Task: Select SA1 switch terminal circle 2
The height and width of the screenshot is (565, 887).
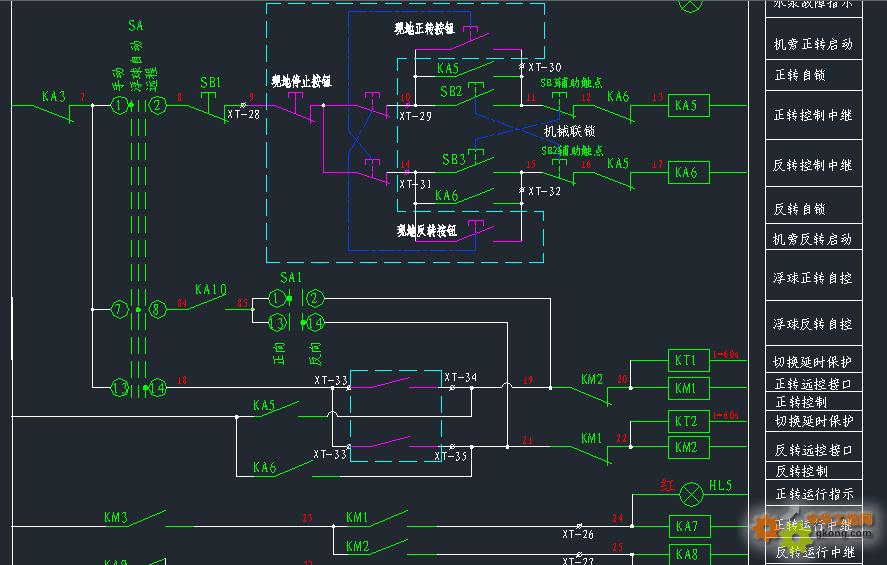Action: coord(315,298)
